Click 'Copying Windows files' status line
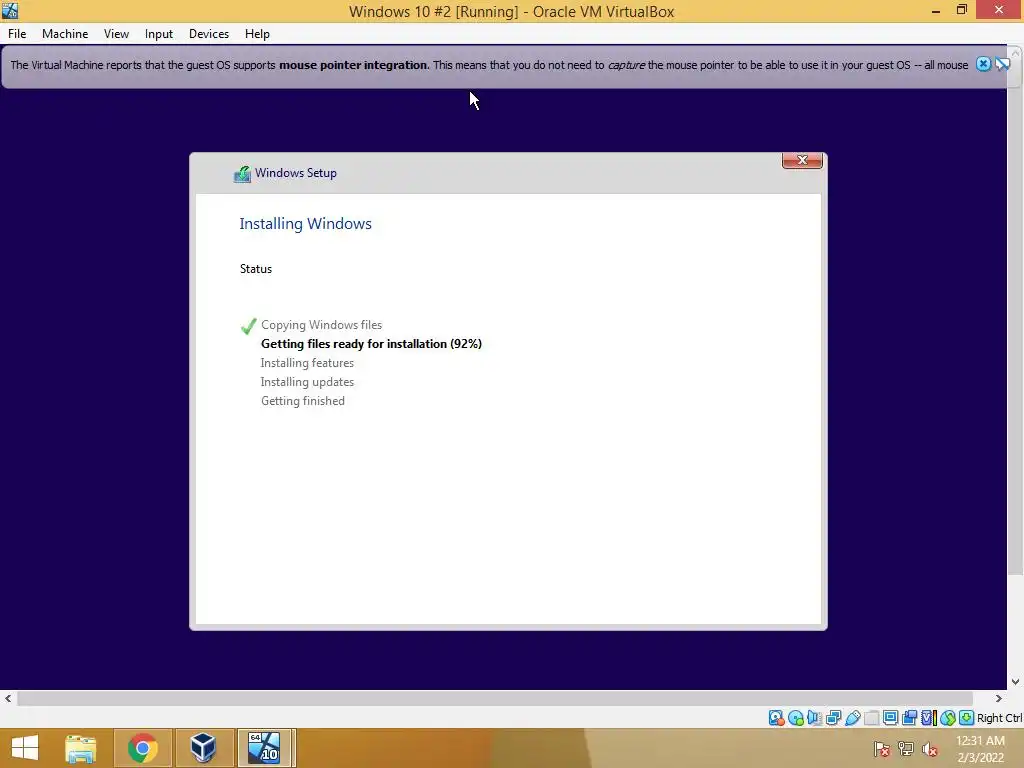The image size is (1024, 768). (x=321, y=325)
